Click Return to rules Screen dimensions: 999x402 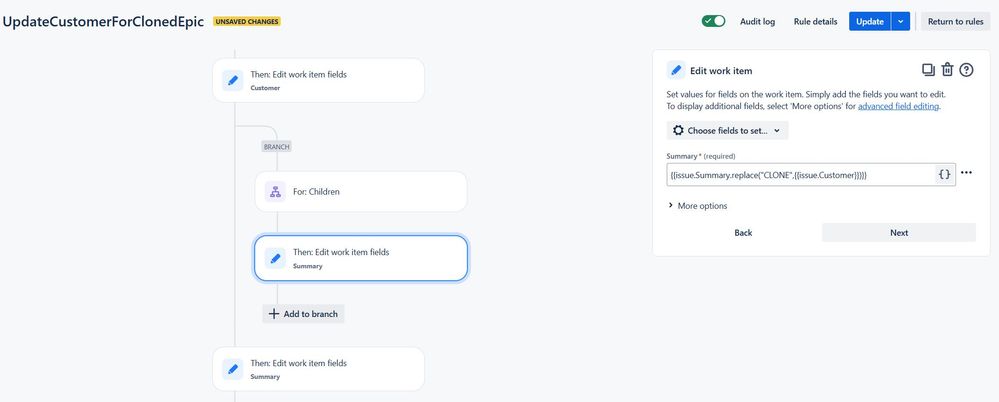(x=955, y=21)
